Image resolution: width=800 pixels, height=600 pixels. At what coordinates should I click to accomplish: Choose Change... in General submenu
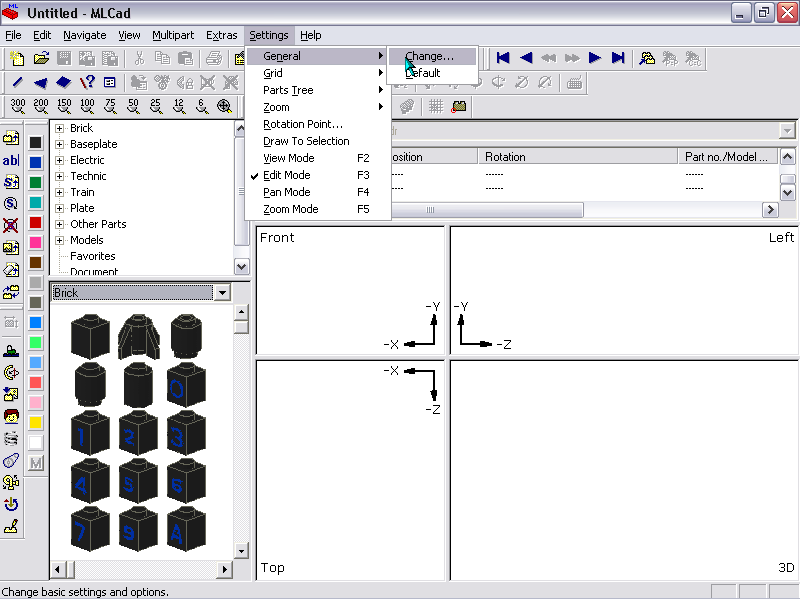click(x=433, y=56)
